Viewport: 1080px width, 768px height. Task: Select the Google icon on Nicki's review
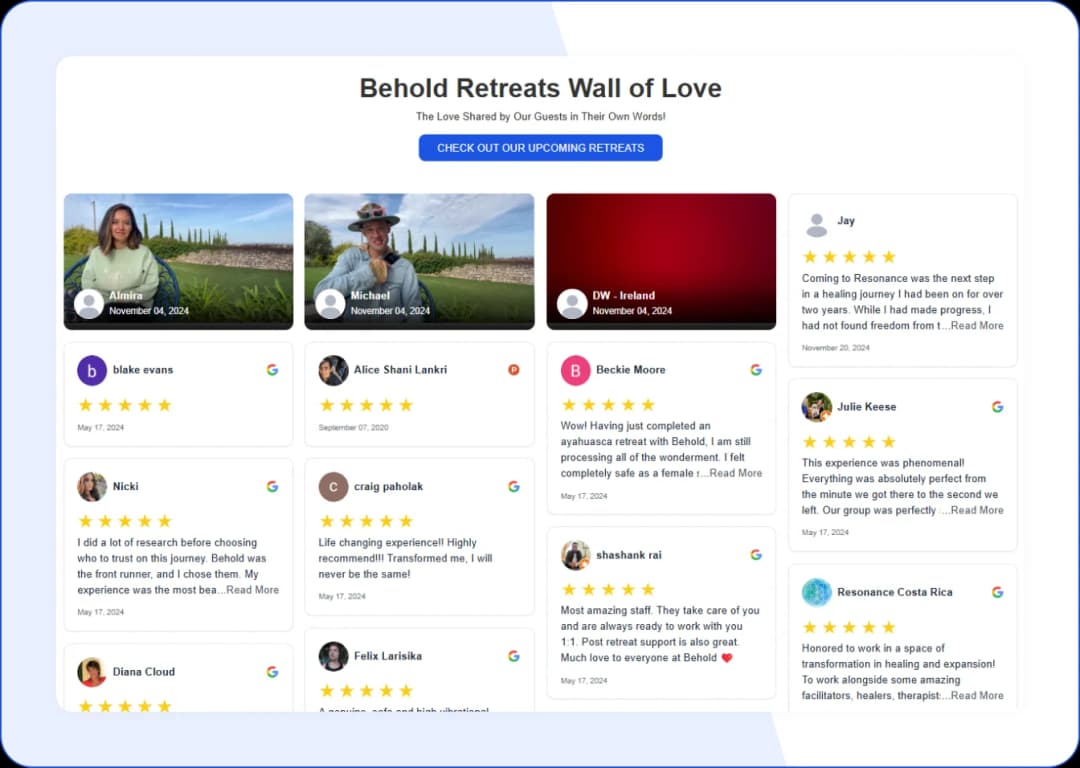click(x=272, y=486)
